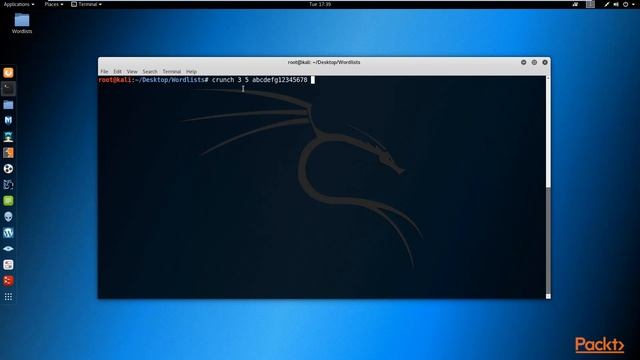Minimize the terminal window
Image resolution: width=640 pixels, height=360 pixels.
(x=523, y=62)
